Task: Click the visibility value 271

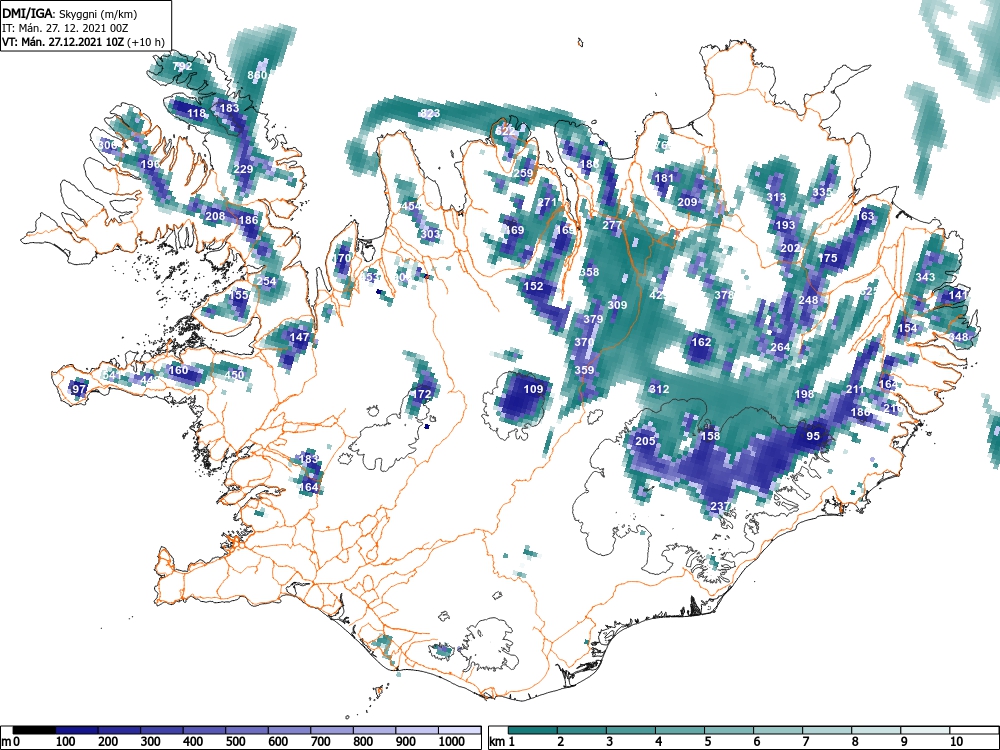Action: coord(547,202)
